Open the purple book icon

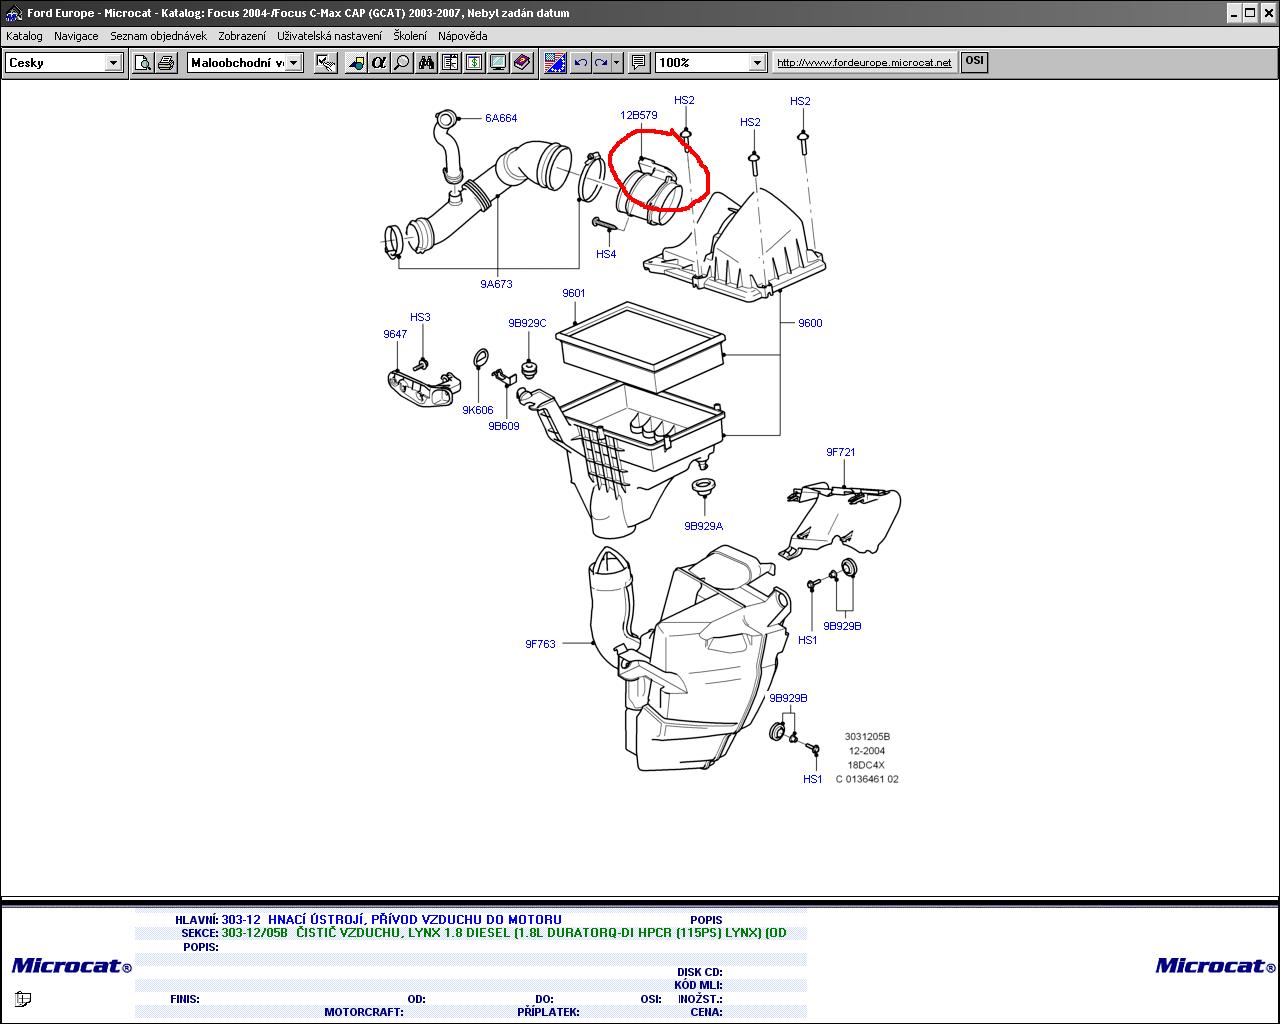[522, 63]
